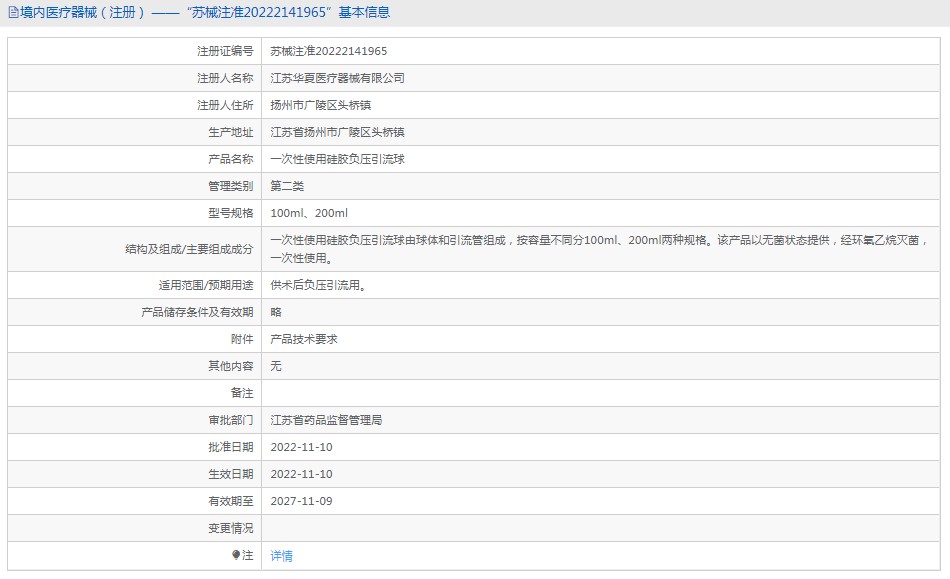Screen dimensions: 950x579
Task: Select the expiry date 2027-11-09
Action: pyautogui.click(x=301, y=501)
